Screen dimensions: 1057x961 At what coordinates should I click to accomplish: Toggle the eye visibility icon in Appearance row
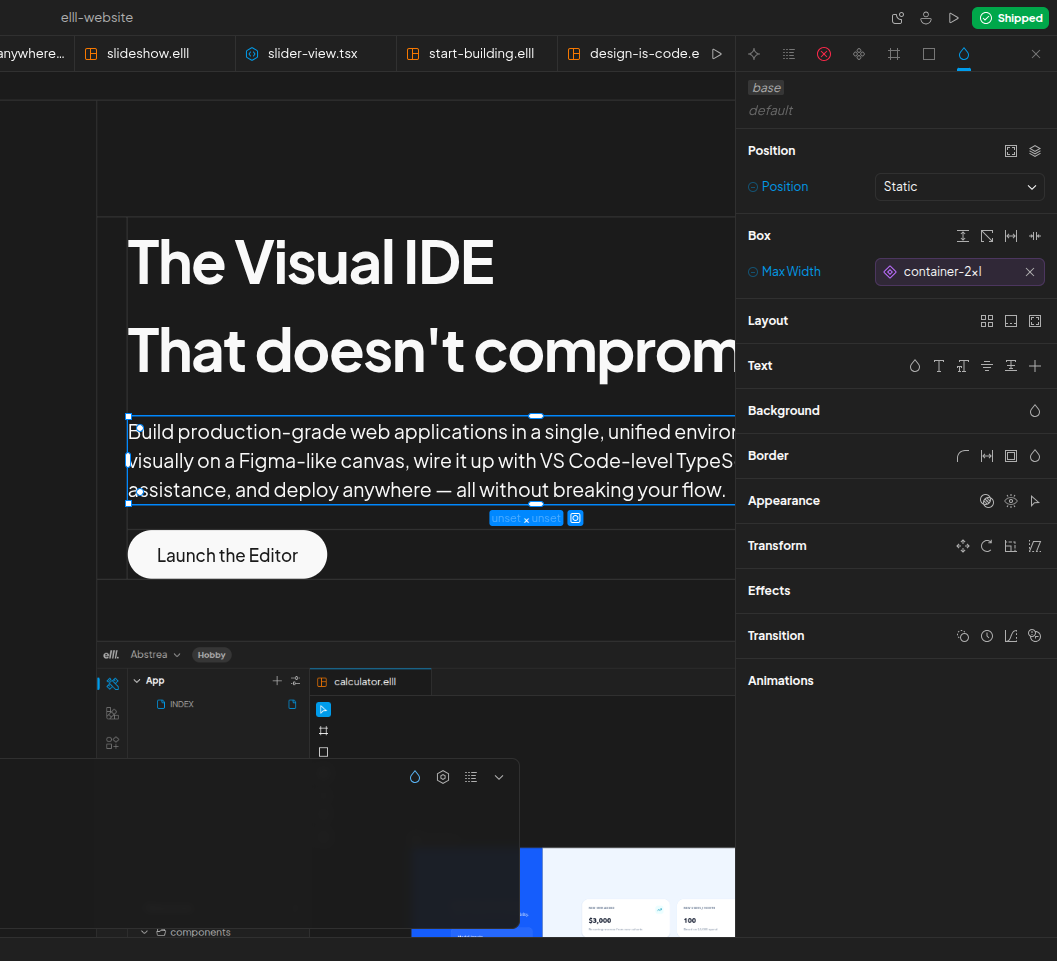coord(1011,501)
